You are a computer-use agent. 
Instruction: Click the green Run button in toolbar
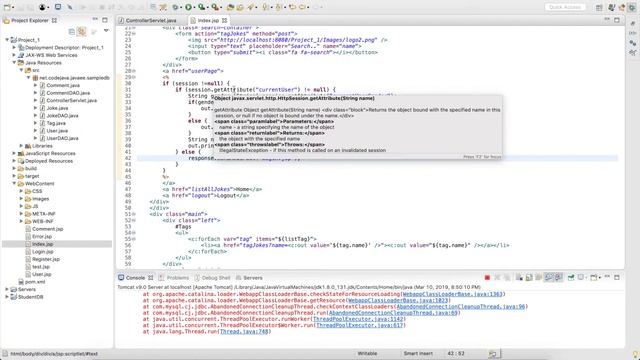coord(188,7)
